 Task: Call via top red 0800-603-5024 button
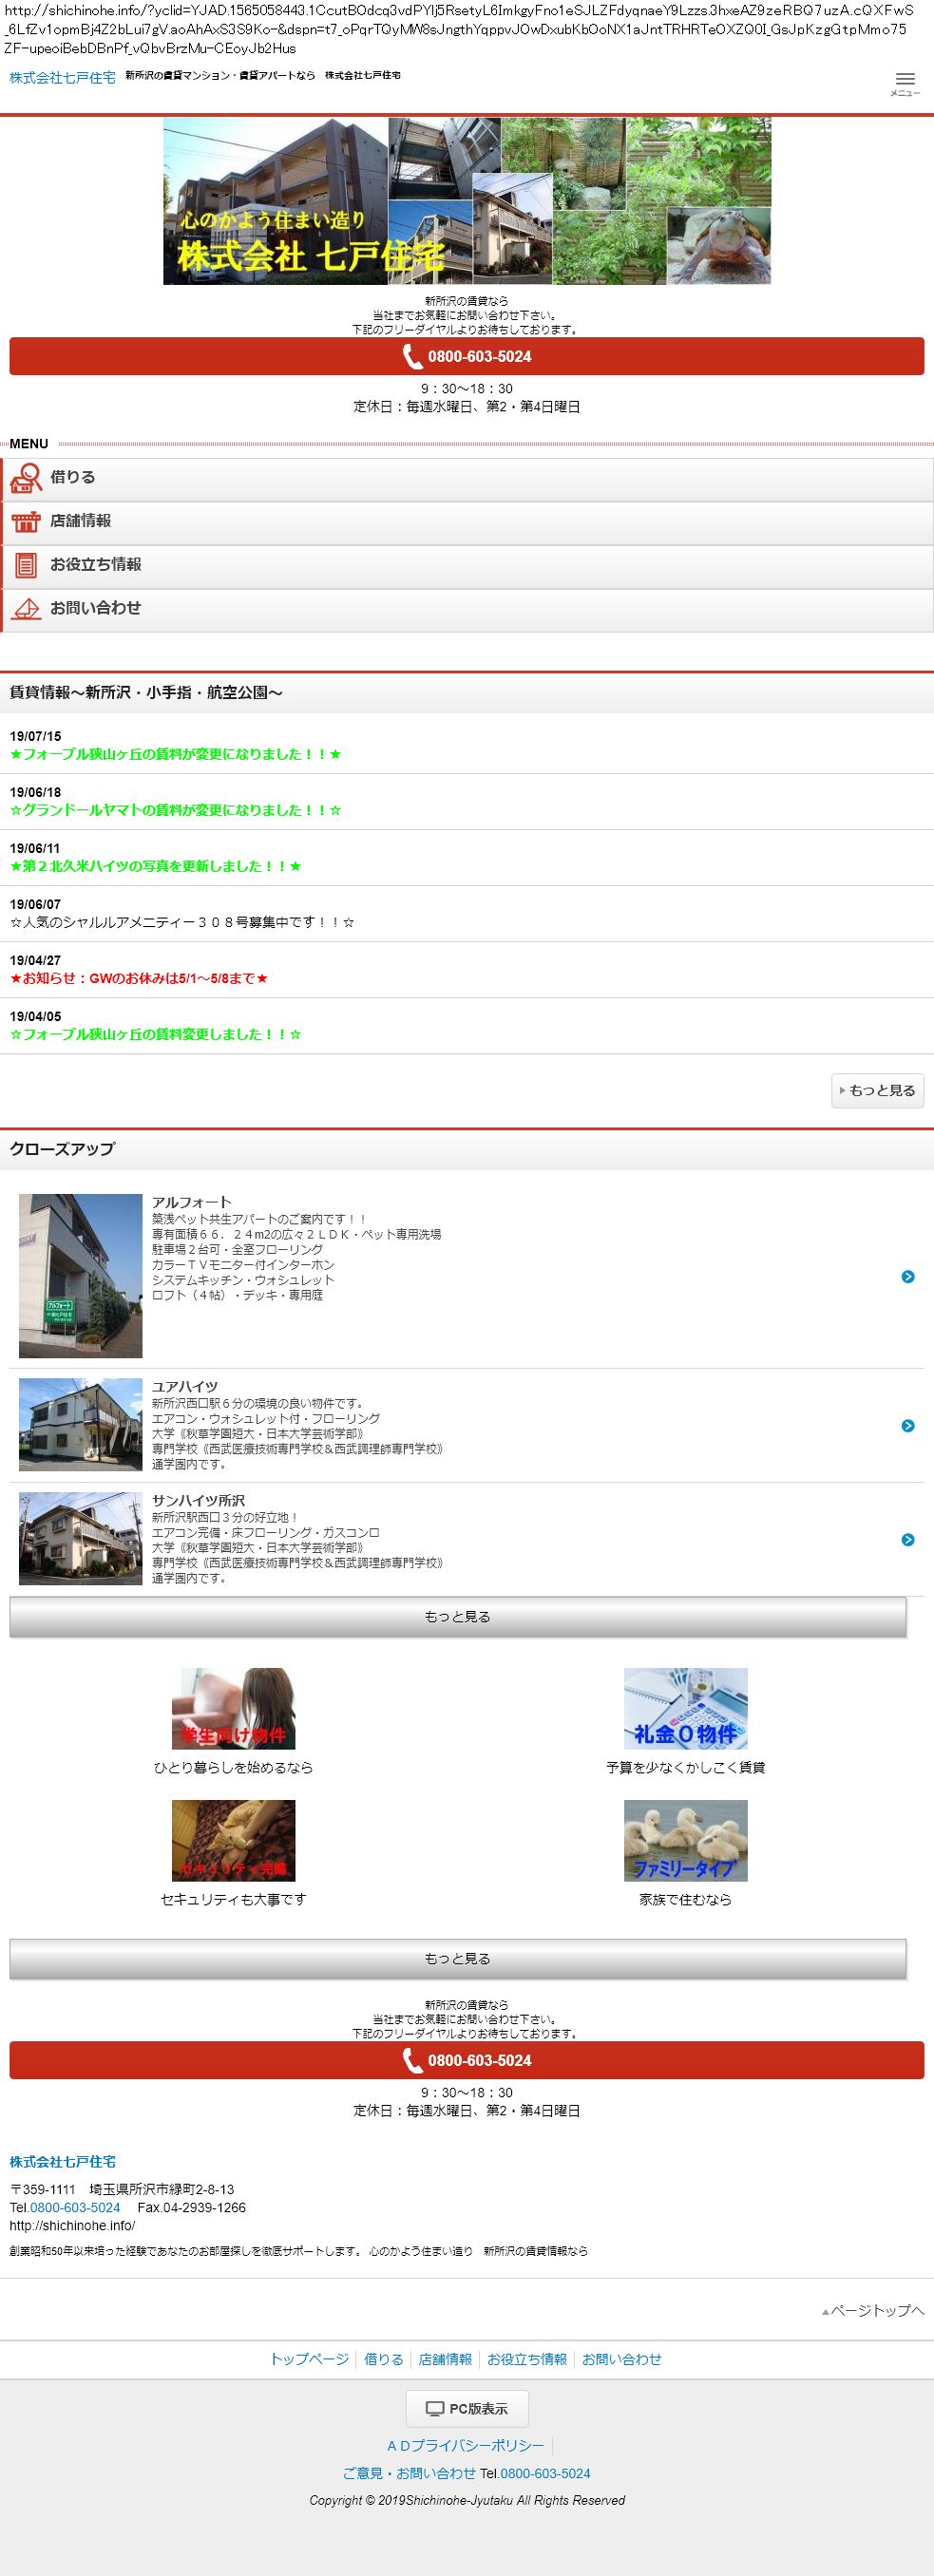pyautogui.click(x=466, y=357)
